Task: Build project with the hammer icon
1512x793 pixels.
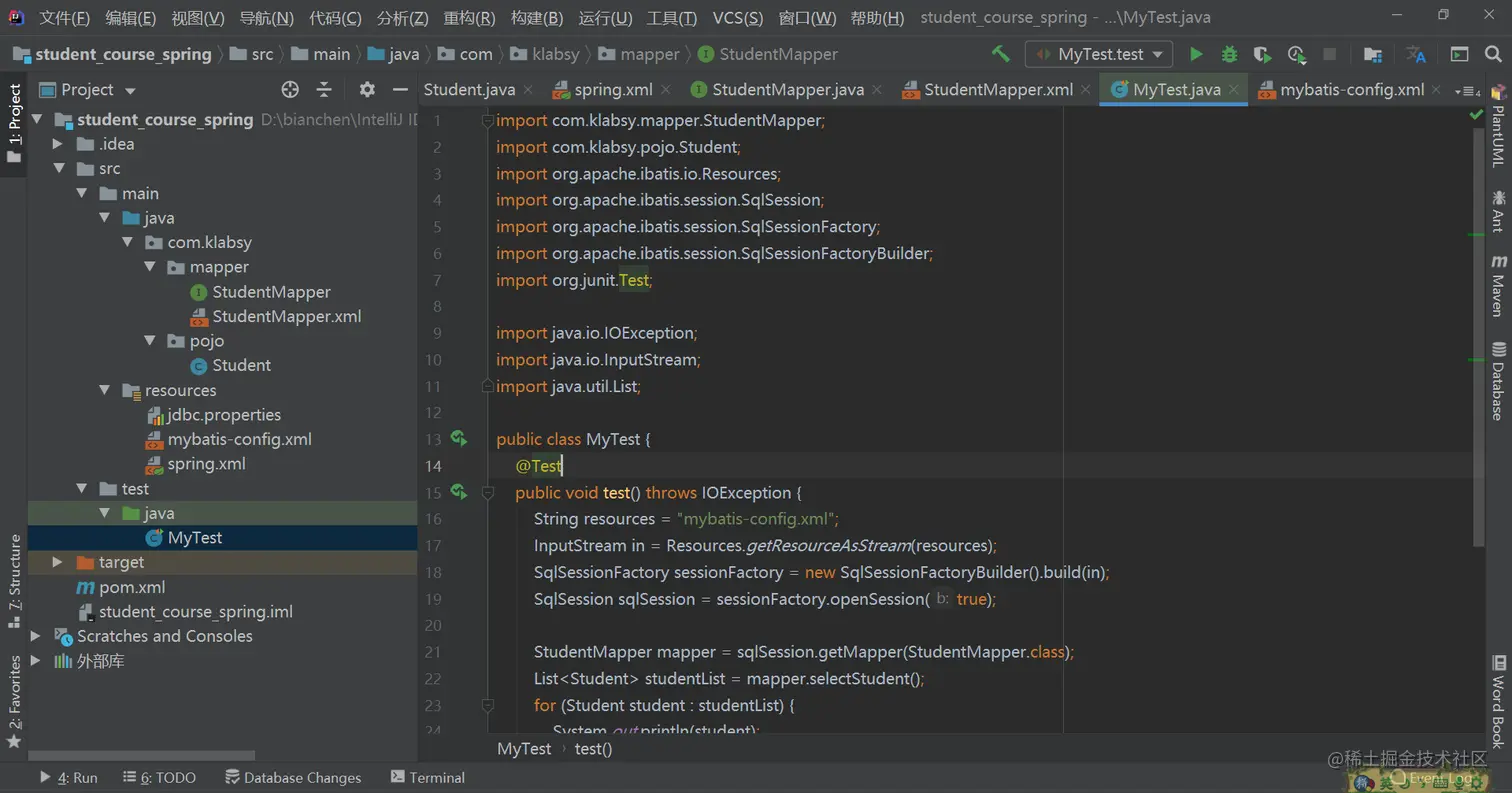Action: point(1000,54)
